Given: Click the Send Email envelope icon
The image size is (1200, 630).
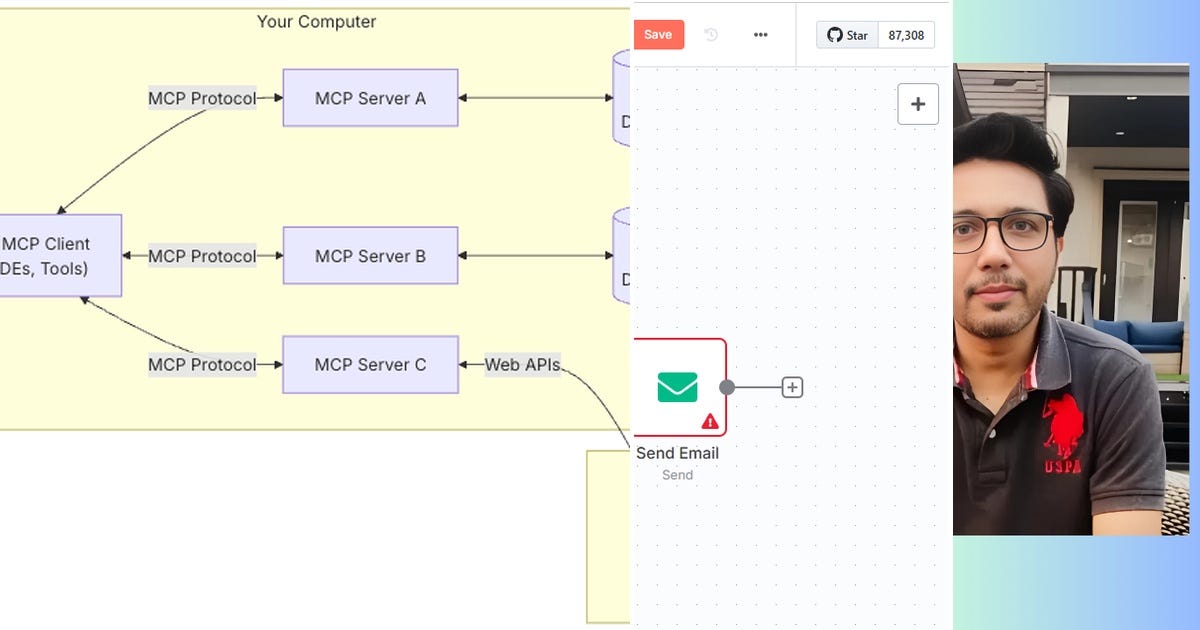Looking at the screenshot, I should [677, 385].
